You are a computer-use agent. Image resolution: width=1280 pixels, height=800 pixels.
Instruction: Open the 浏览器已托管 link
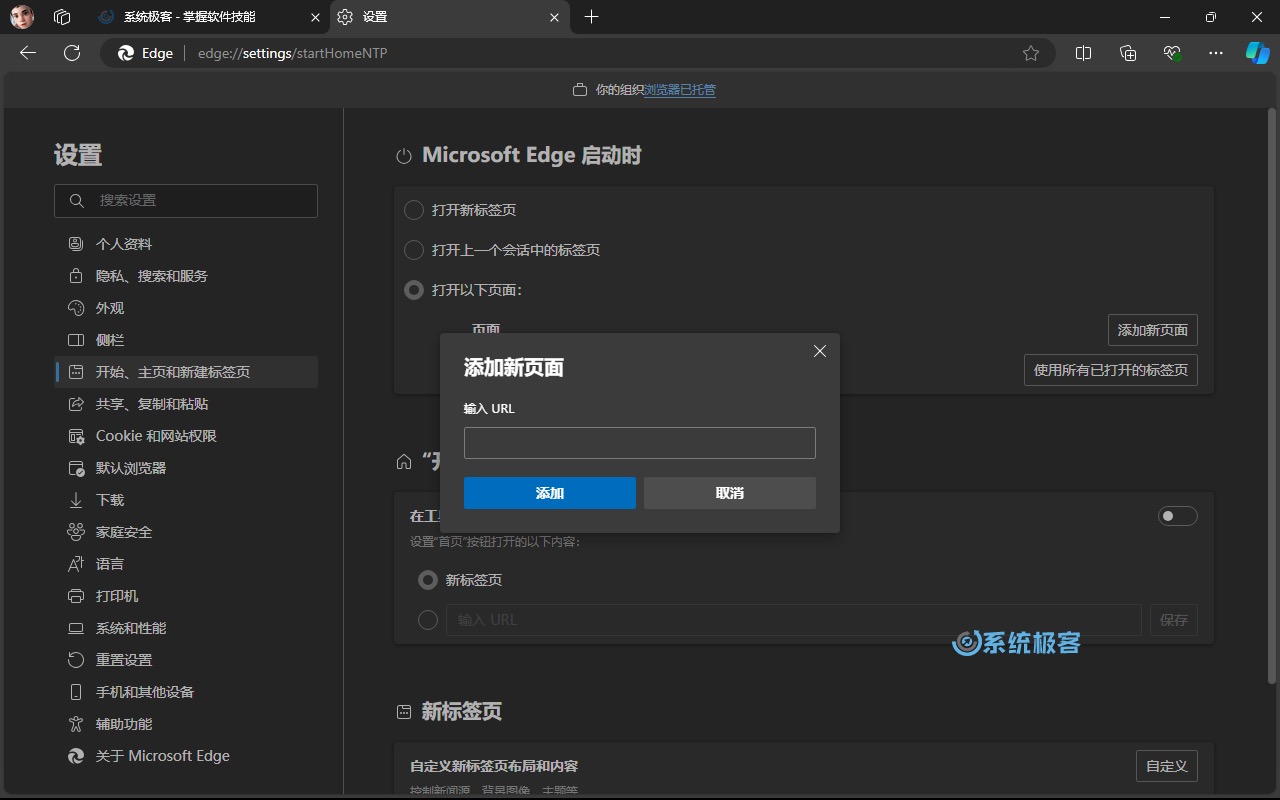coord(680,90)
